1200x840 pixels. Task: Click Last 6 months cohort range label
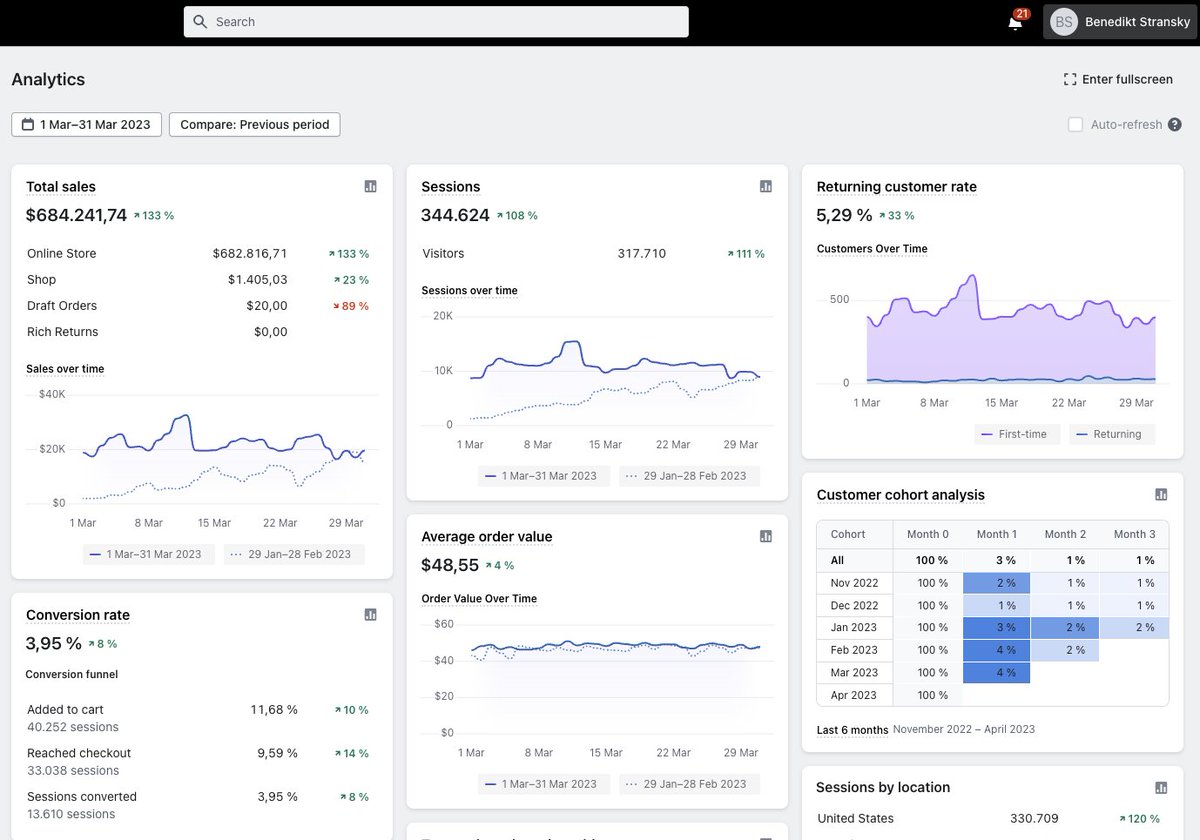tap(852, 730)
